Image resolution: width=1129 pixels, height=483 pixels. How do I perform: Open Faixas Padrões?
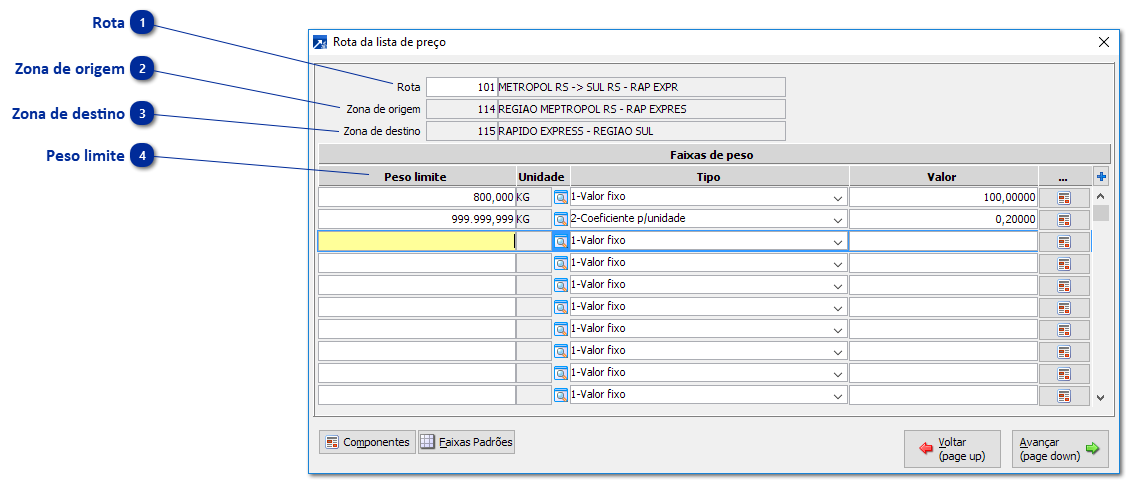(467, 442)
